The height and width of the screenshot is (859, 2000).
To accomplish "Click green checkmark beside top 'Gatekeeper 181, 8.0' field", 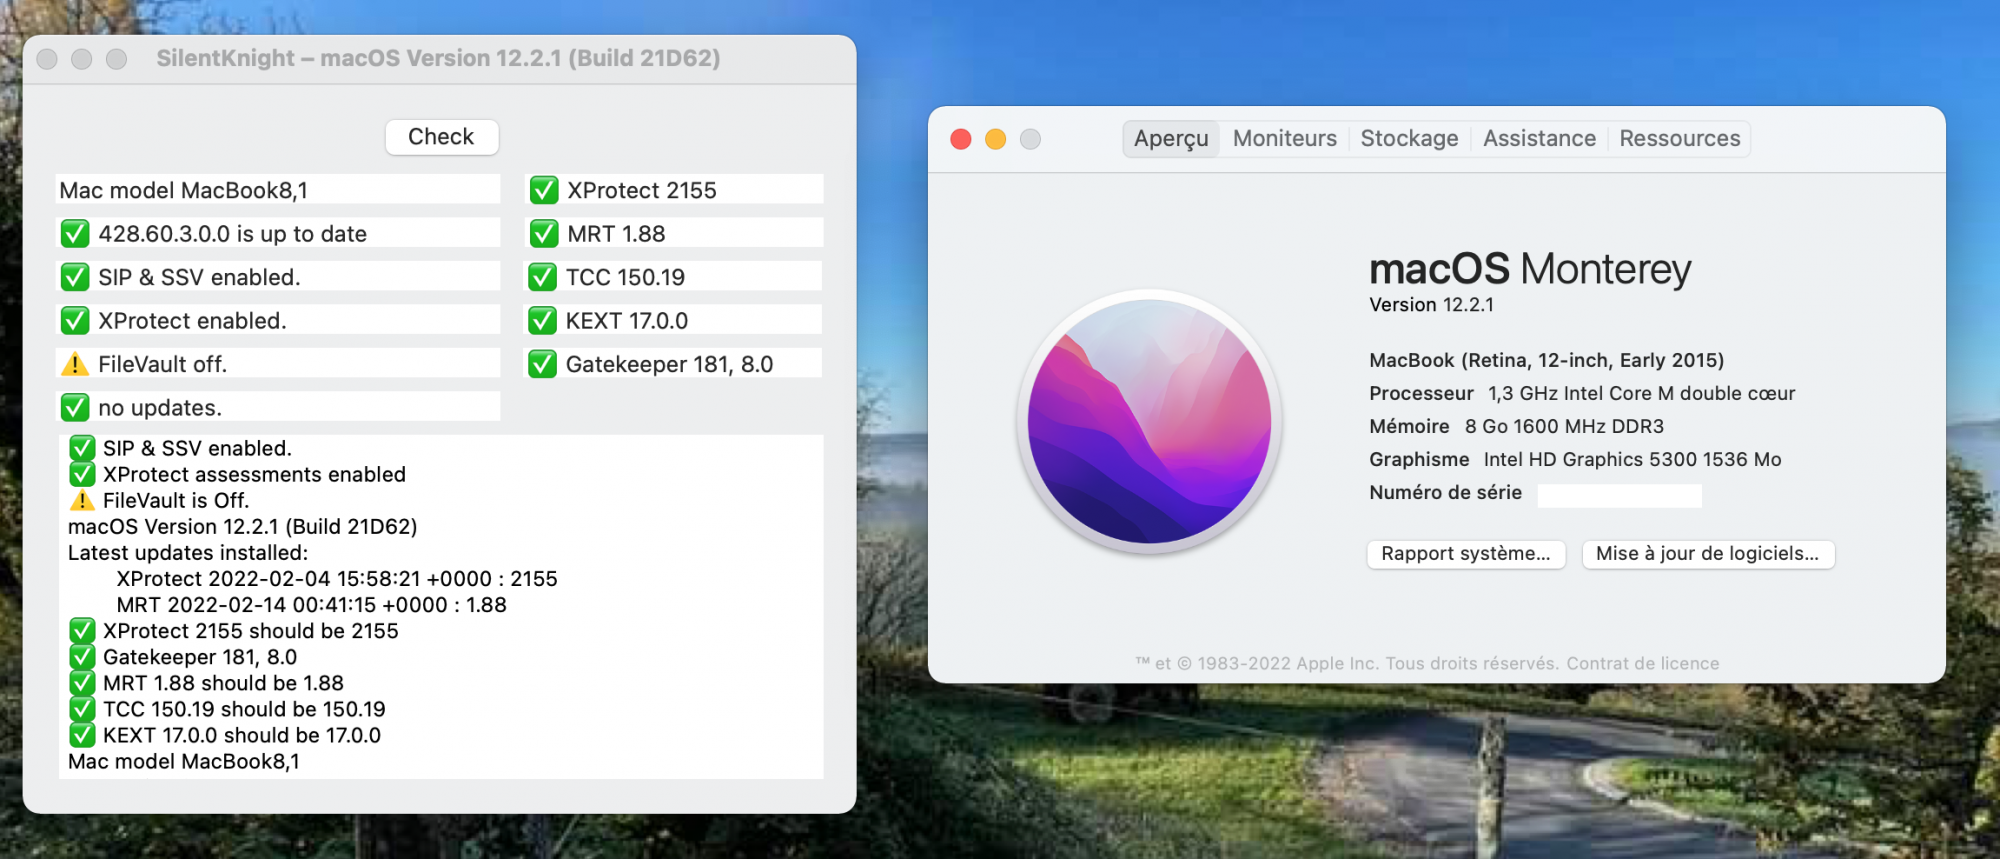I will (x=543, y=364).
